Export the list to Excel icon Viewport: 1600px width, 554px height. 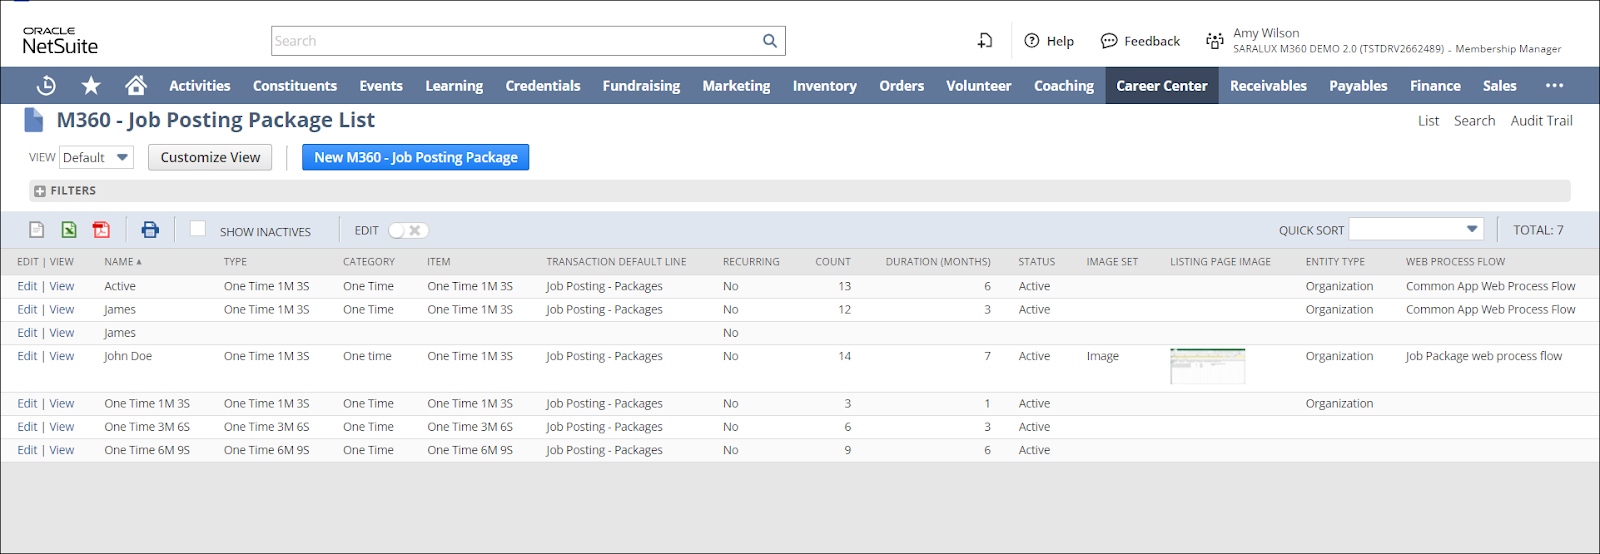(x=69, y=230)
